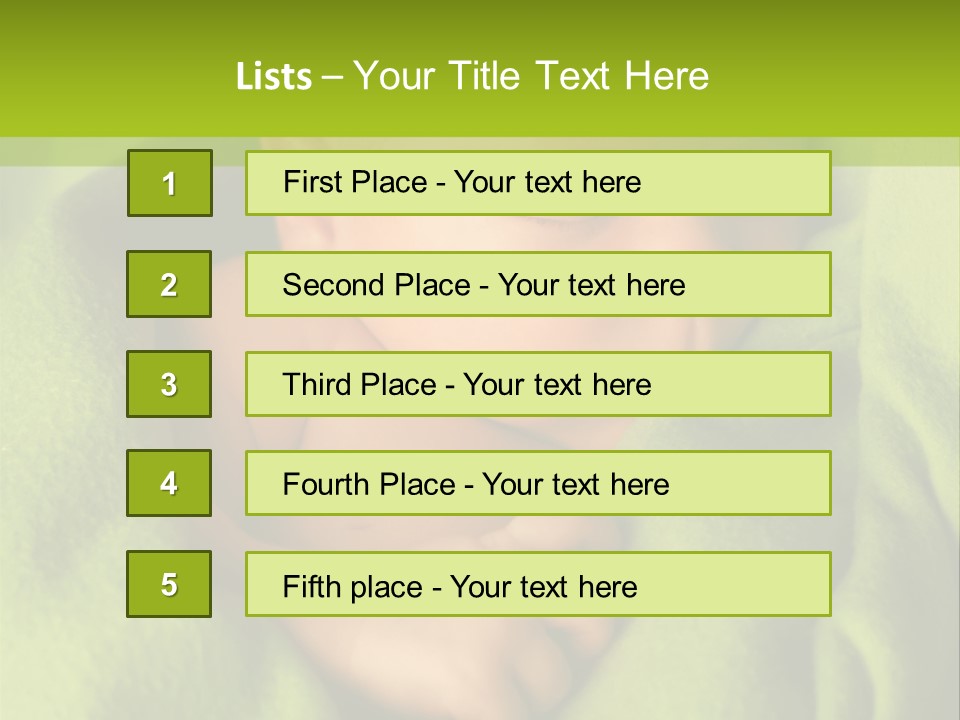Click "Your text here" after Second Place

(591, 285)
